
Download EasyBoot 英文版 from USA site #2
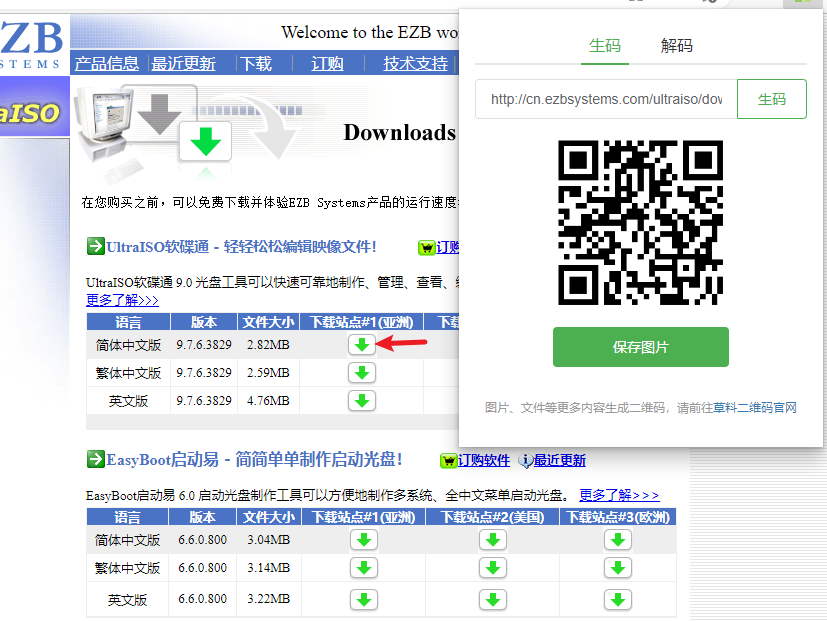pos(493,599)
